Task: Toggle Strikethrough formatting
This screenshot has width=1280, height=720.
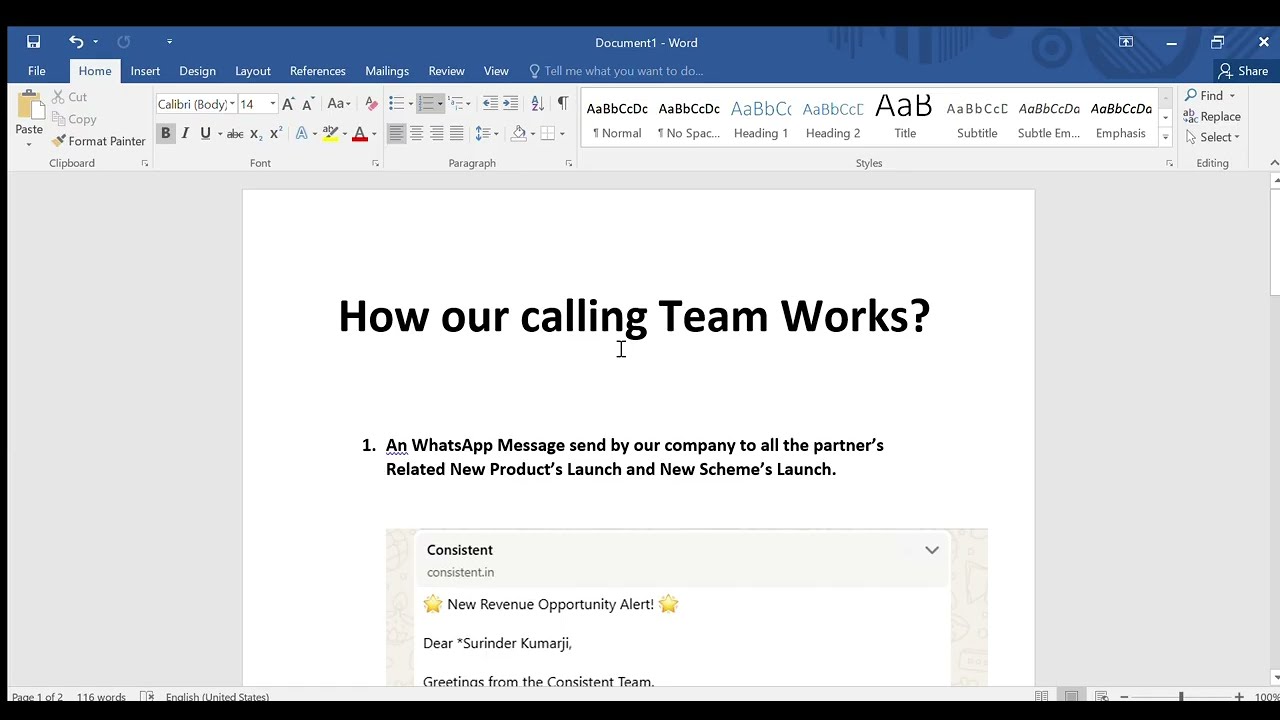Action: (235, 133)
